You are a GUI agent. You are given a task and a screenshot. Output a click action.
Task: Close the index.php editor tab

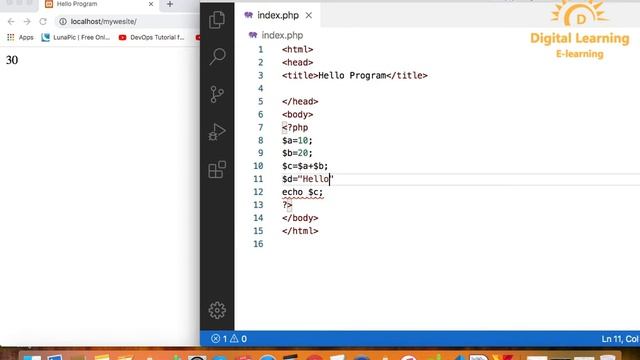(x=309, y=15)
